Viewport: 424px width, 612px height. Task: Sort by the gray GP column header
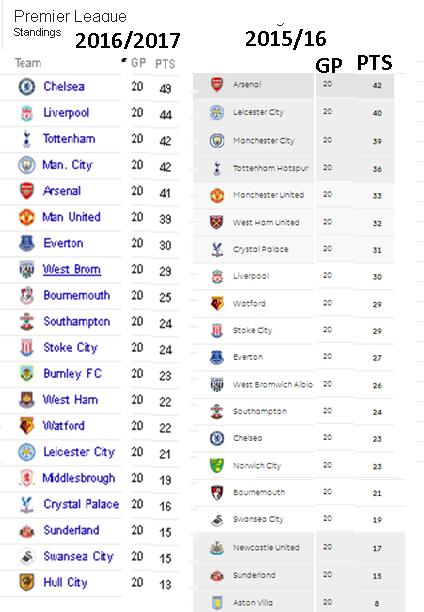[138, 63]
